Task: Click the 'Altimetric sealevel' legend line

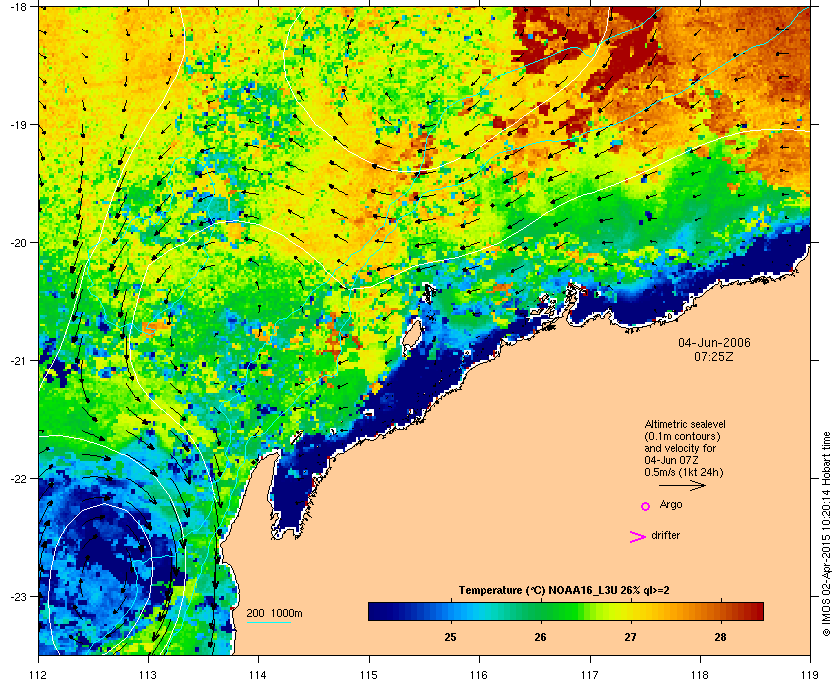Action: click(685, 424)
